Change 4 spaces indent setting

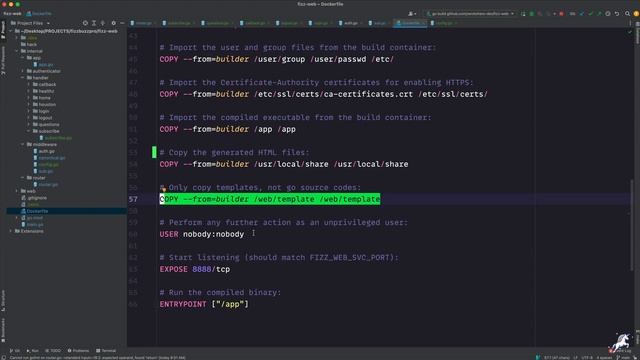[x=604, y=358]
